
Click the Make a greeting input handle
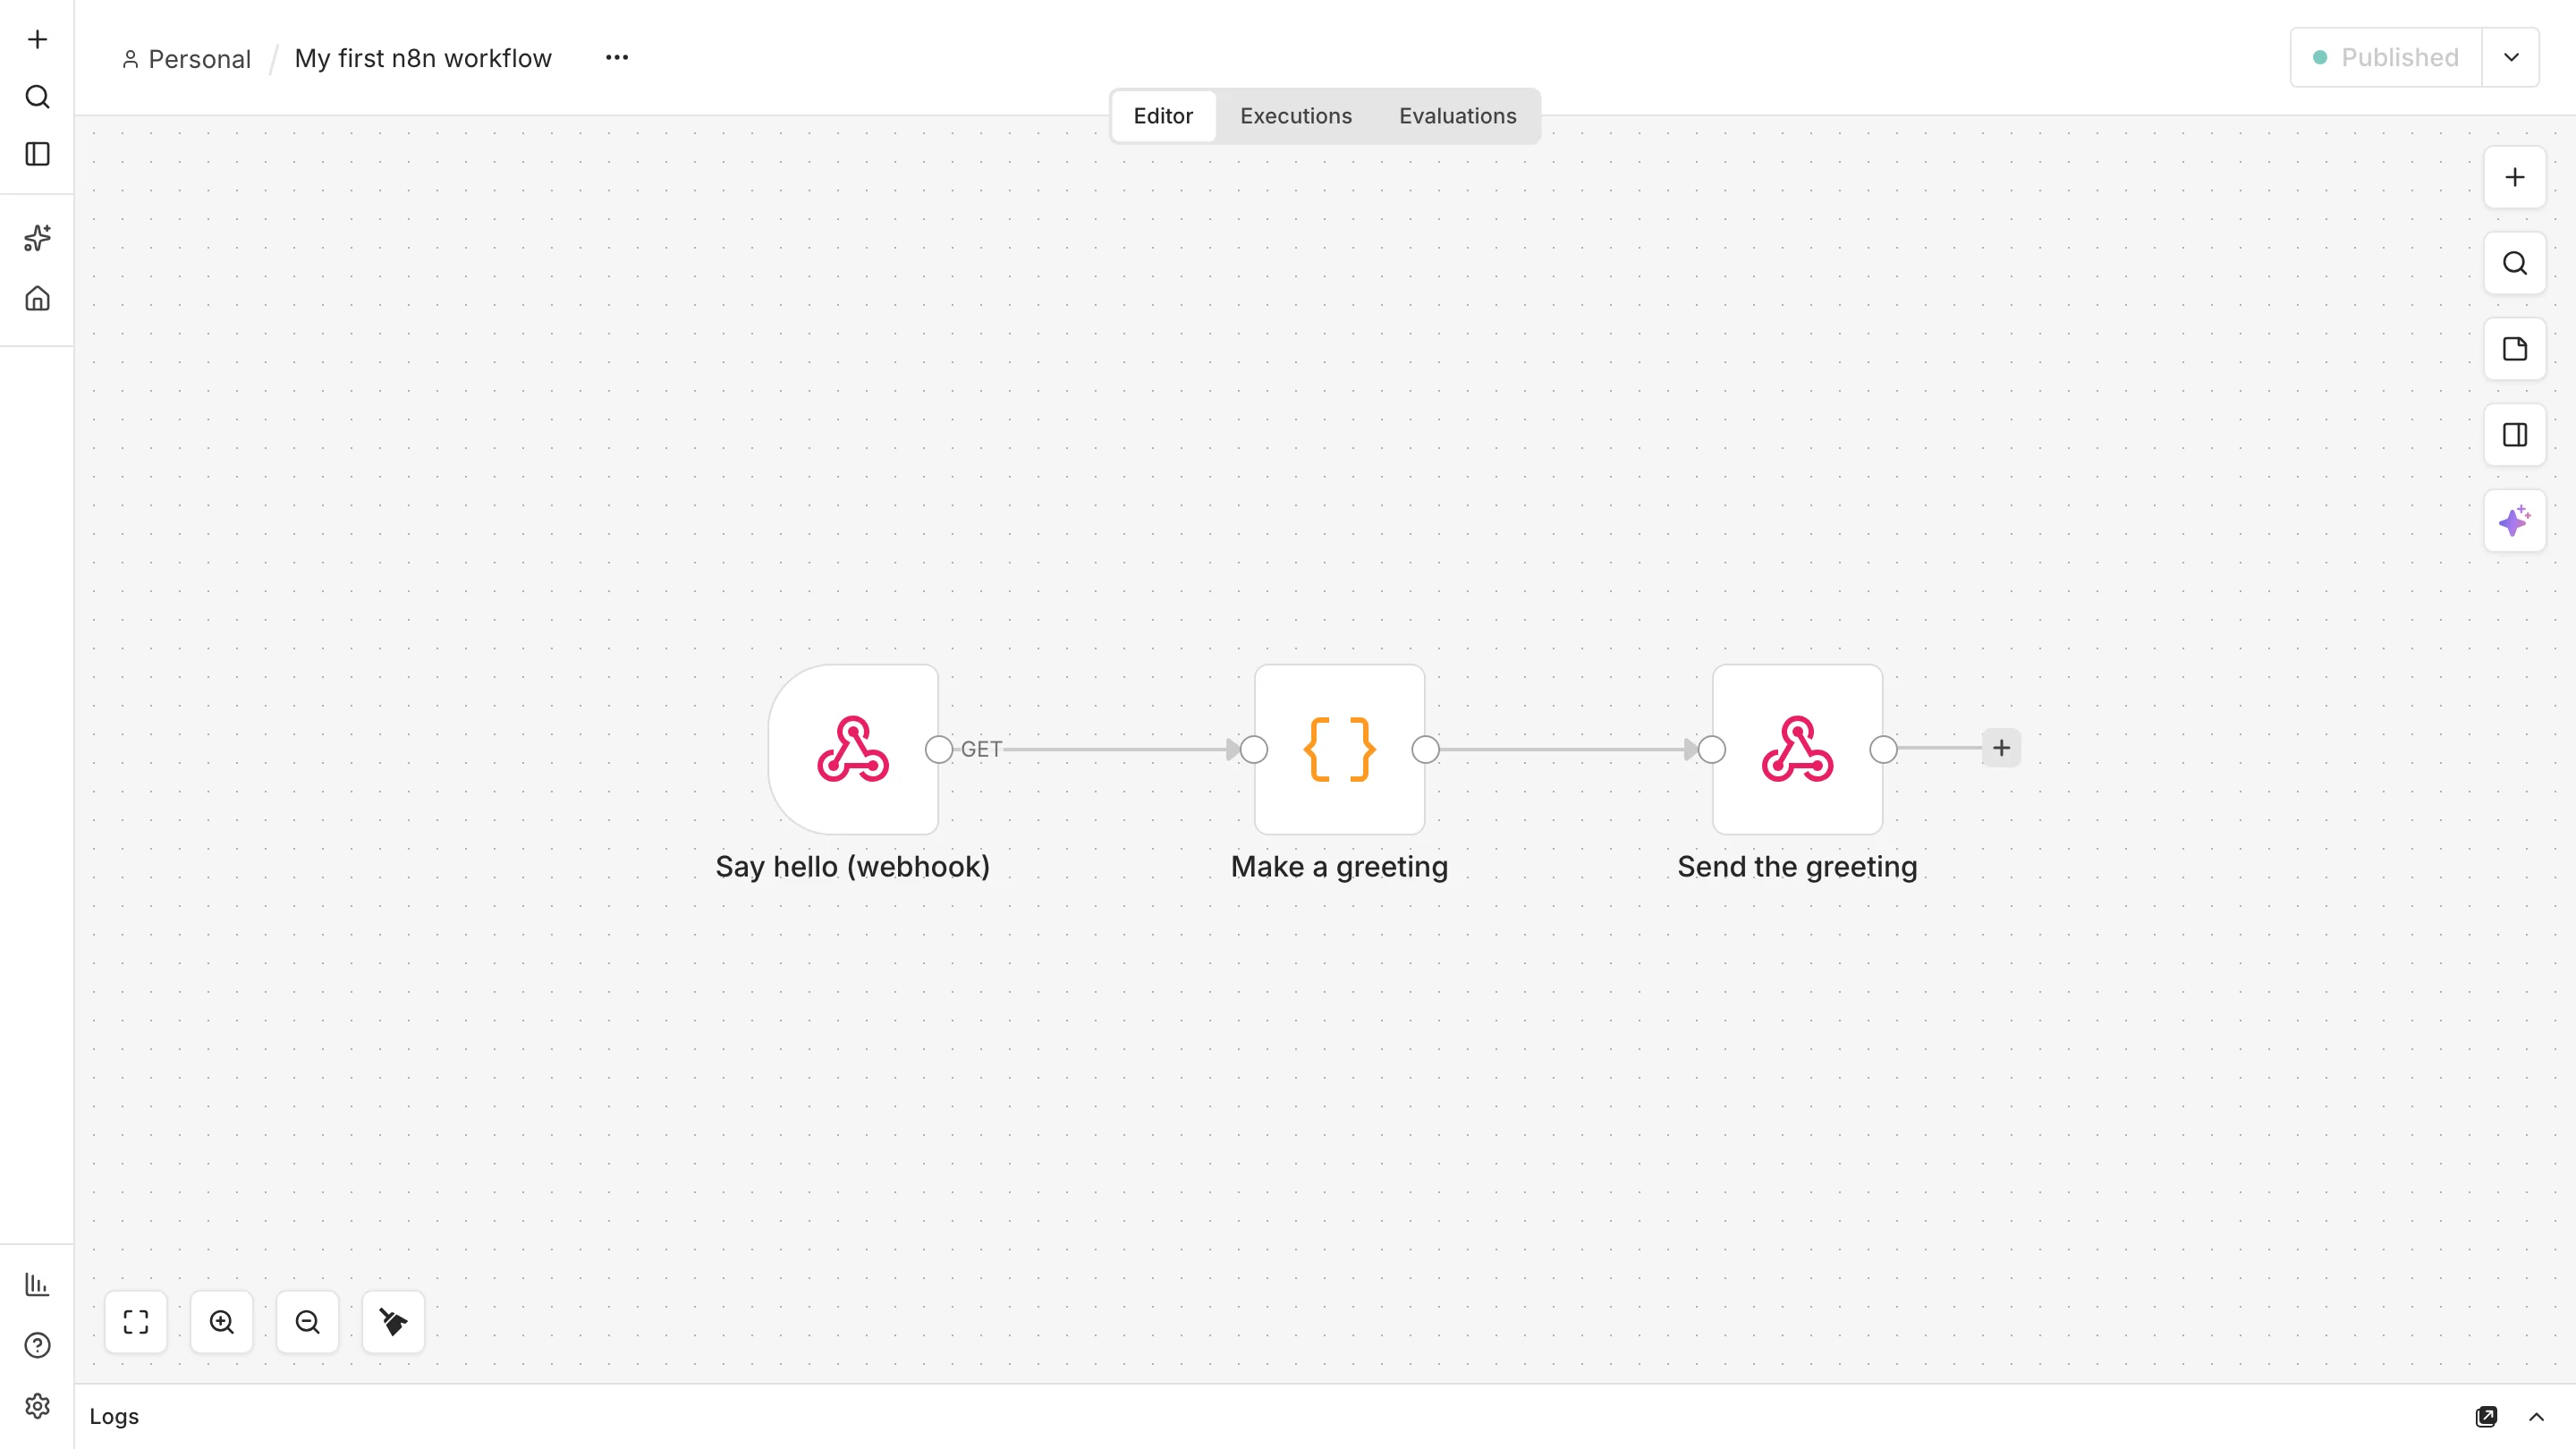1254,749
